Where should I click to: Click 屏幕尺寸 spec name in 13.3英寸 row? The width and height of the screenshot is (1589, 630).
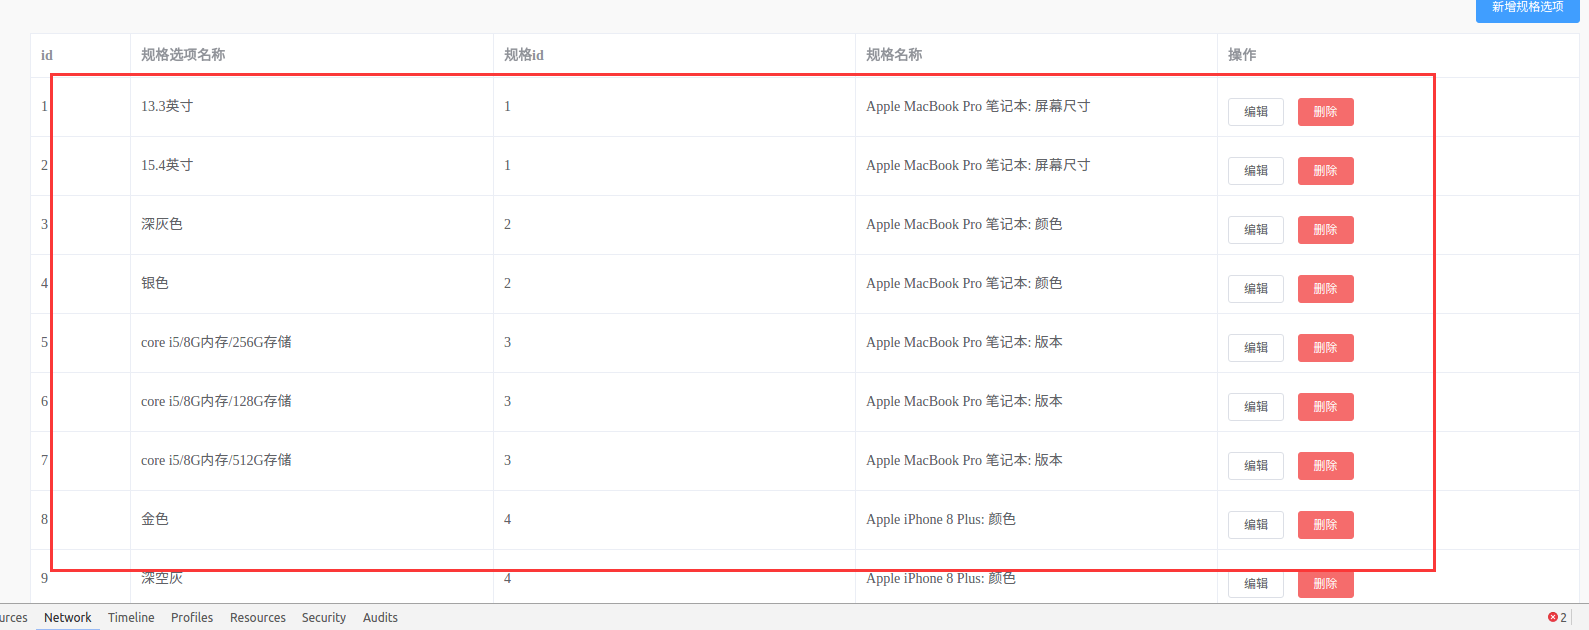978,106
